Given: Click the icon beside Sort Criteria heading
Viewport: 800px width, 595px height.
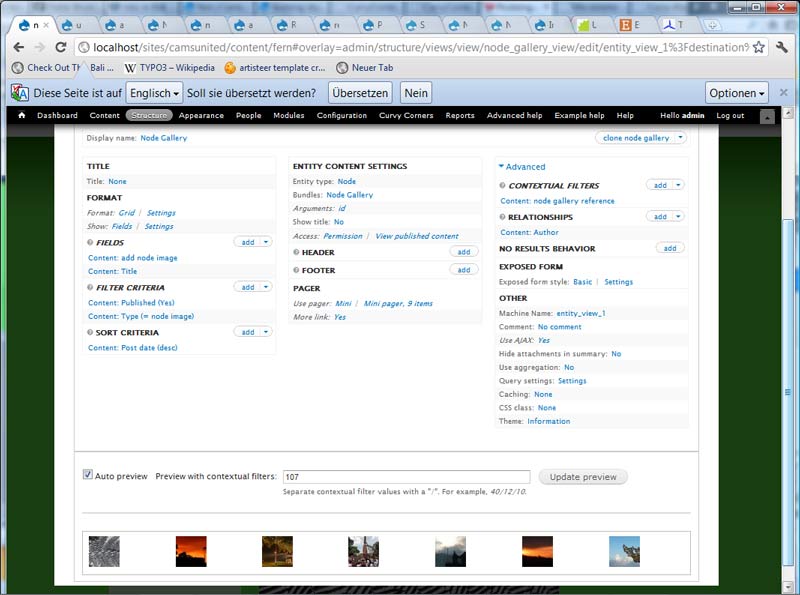Looking at the screenshot, I should 91,333.
